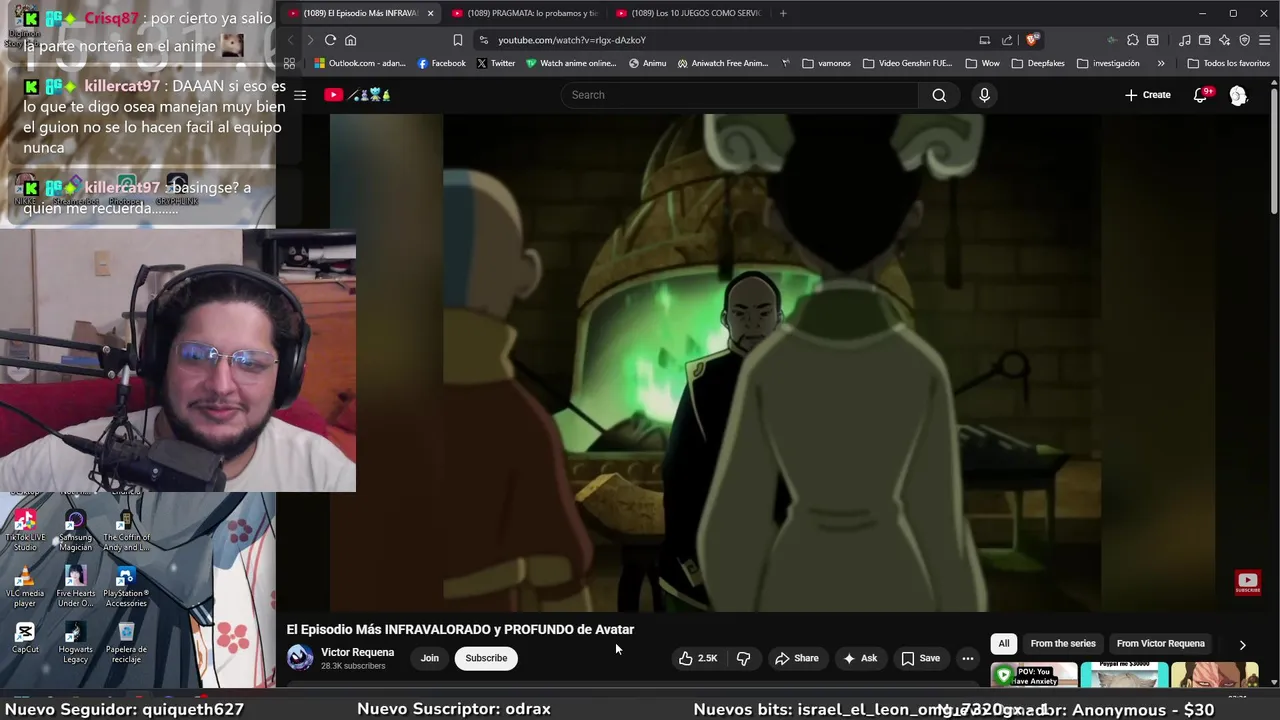Dislike the video with thumbs down
The height and width of the screenshot is (720, 1280).
pyautogui.click(x=743, y=658)
